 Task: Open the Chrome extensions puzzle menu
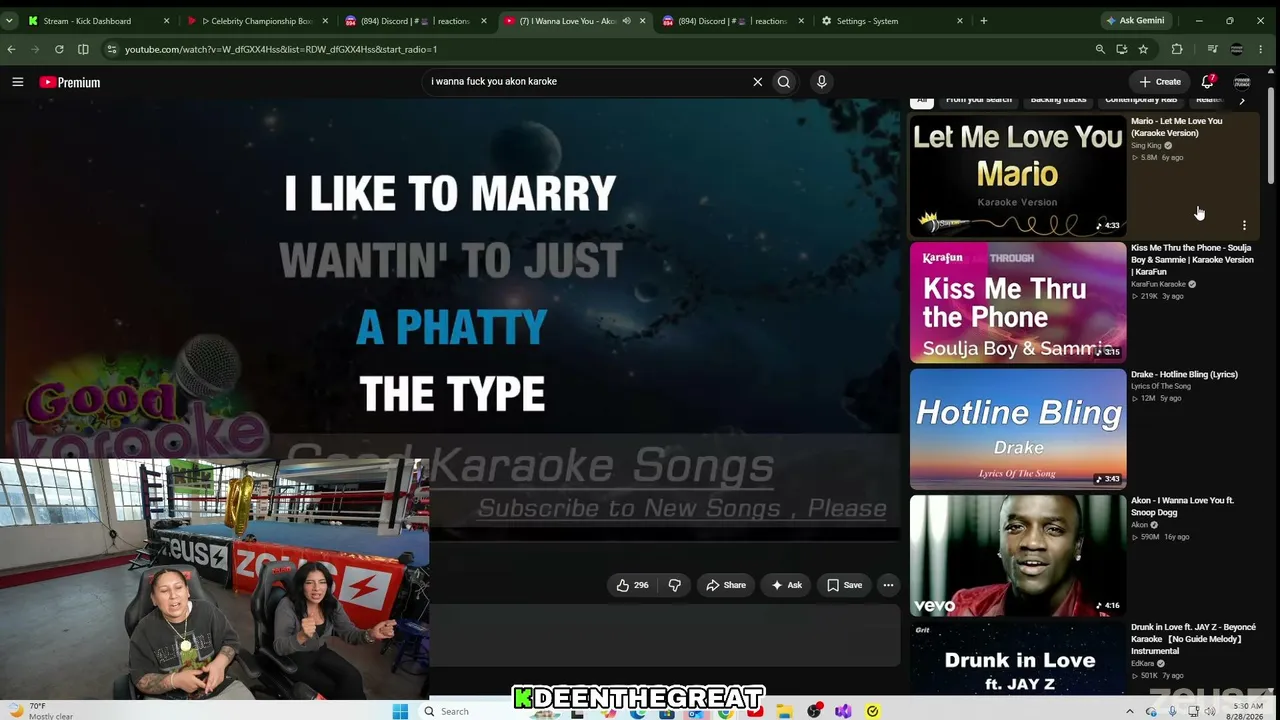(1177, 49)
